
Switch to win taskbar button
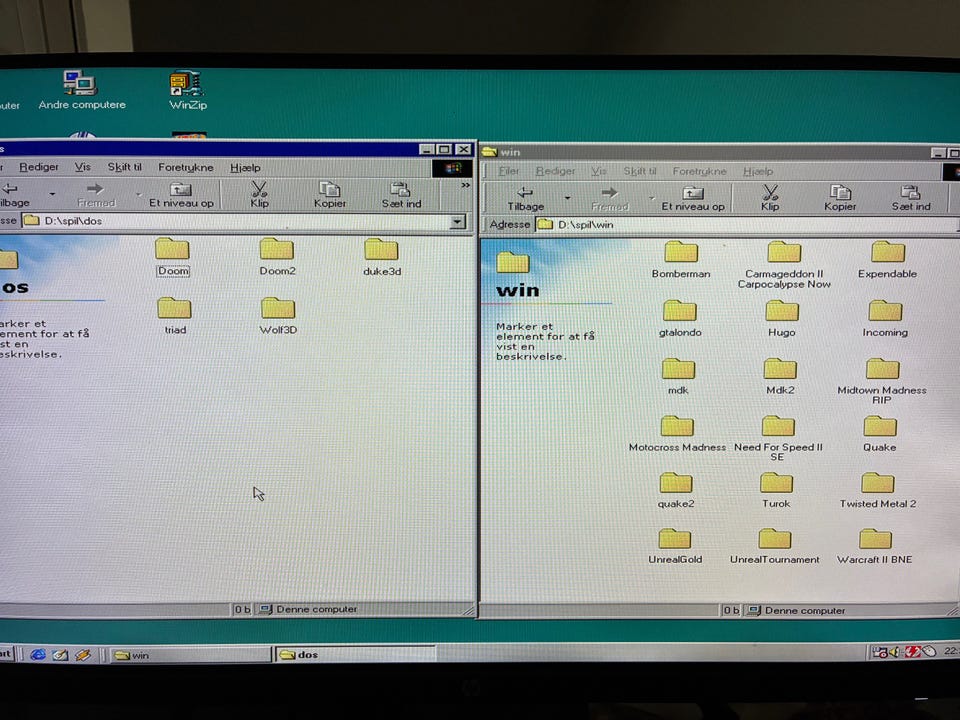coord(190,654)
